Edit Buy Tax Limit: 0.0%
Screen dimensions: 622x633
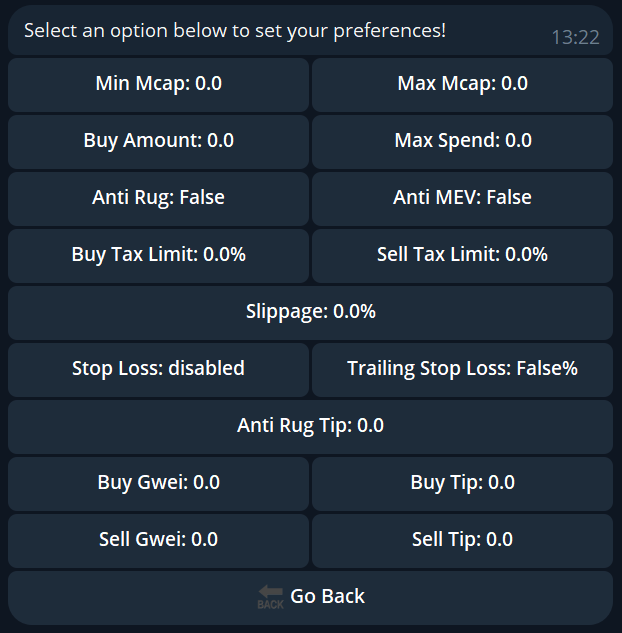tap(158, 255)
